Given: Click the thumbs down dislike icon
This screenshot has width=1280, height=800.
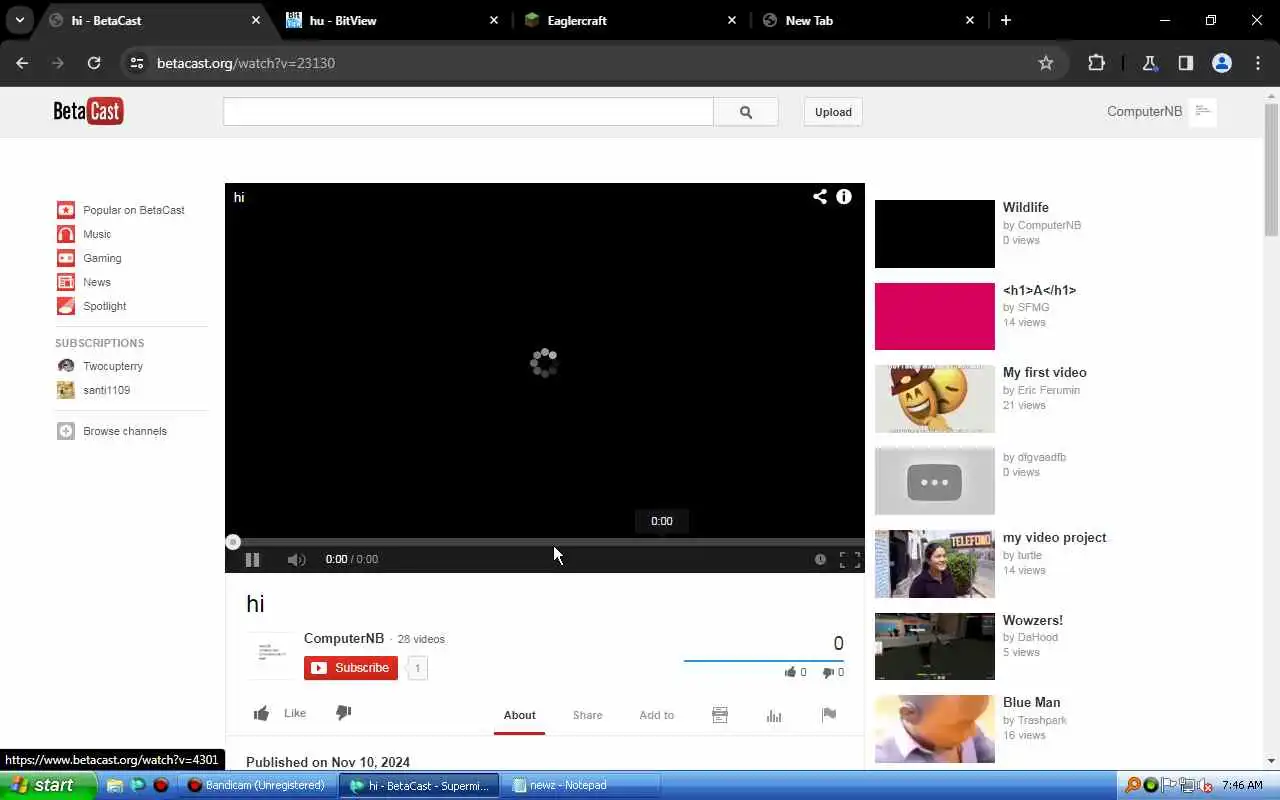Looking at the screenshot, I should click(x=344, y=713).
